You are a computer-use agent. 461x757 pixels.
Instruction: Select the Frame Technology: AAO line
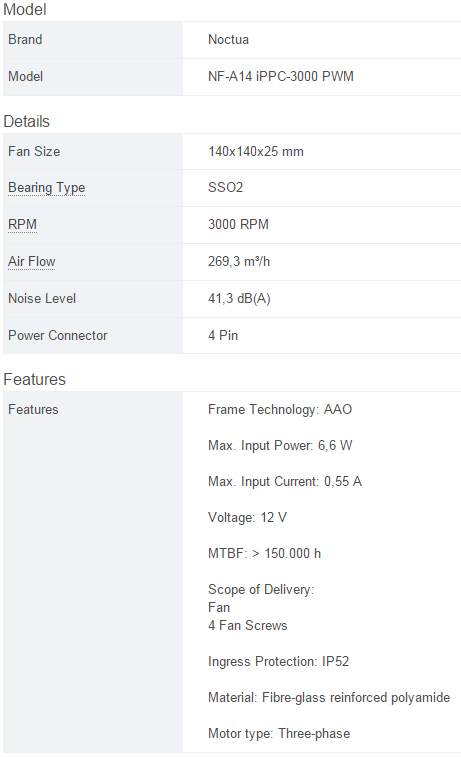[280, 409]
